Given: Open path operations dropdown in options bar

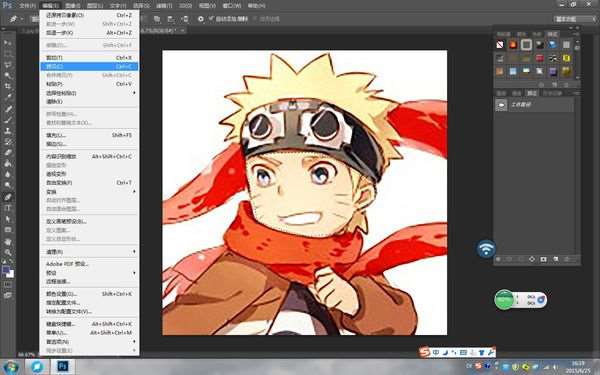Looking at the screenshot, I should tap(157, 19).
